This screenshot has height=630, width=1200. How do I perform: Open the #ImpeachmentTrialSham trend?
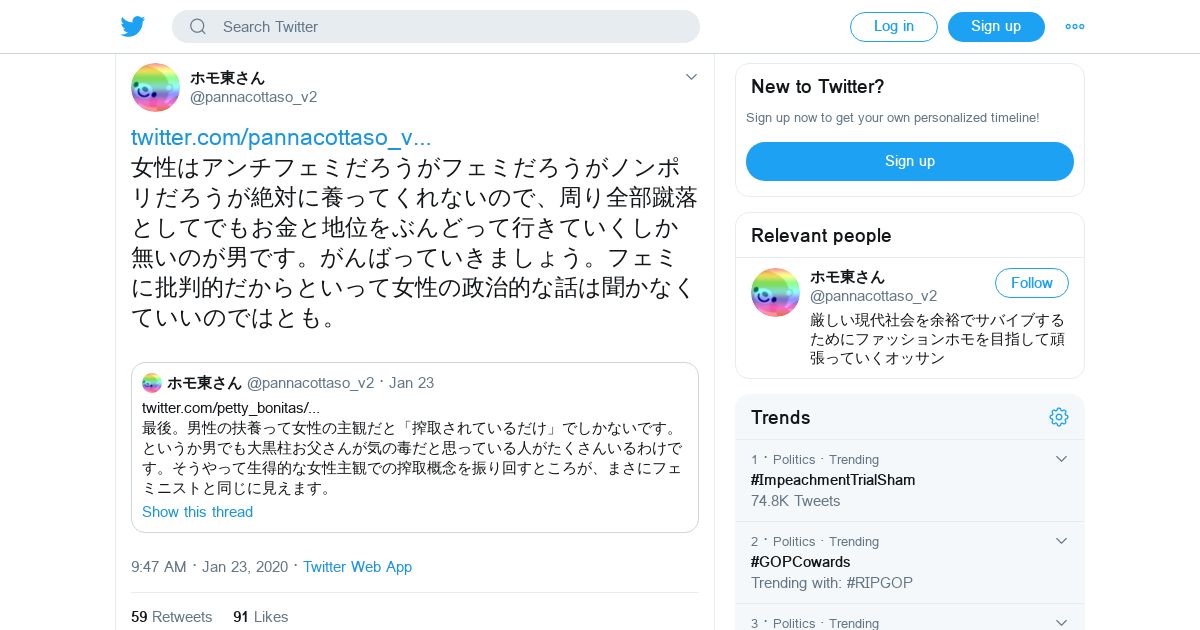[x=833, y=480]
